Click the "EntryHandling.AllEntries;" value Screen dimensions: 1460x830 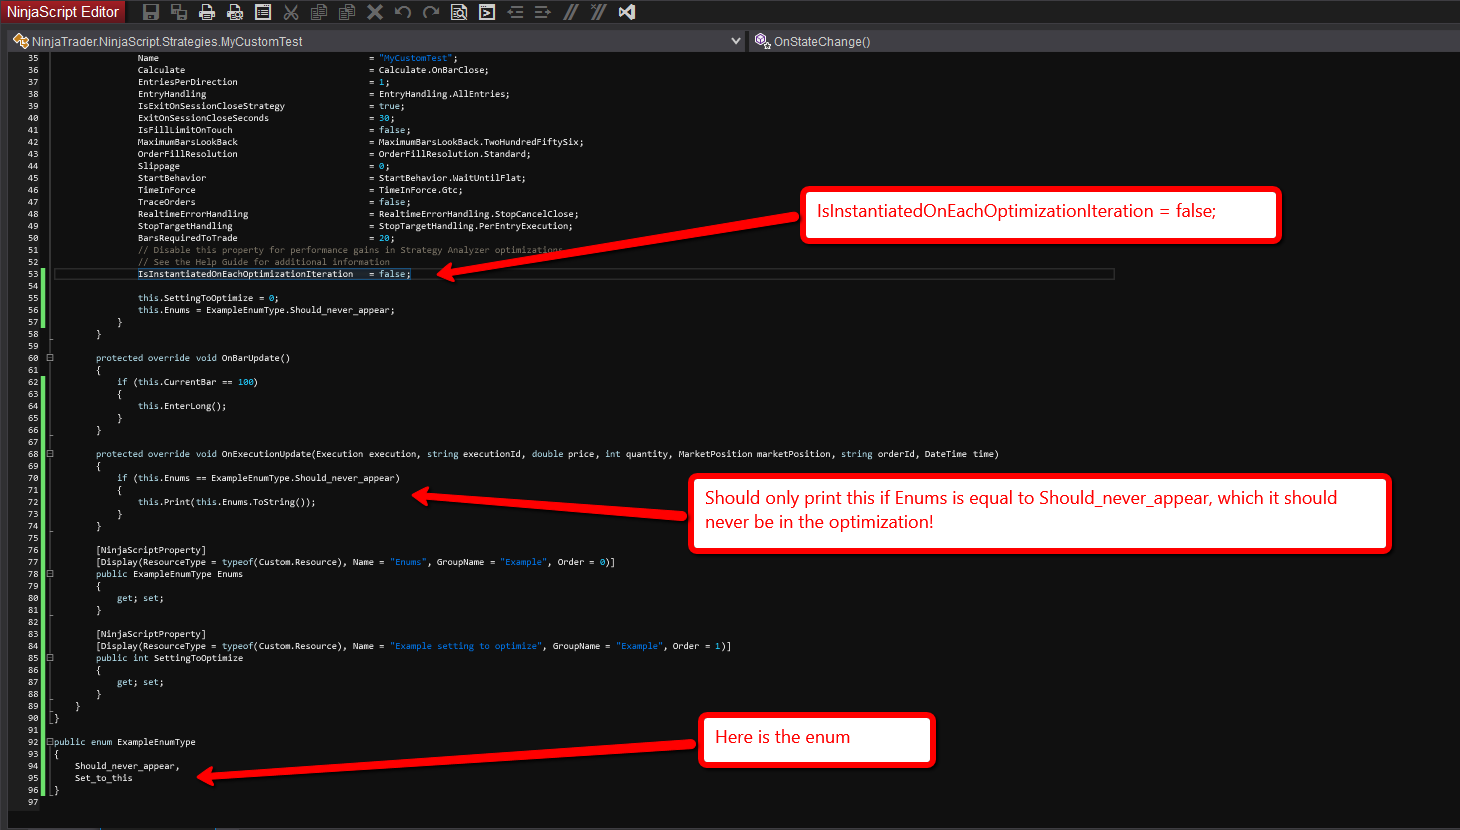[444, 94]
